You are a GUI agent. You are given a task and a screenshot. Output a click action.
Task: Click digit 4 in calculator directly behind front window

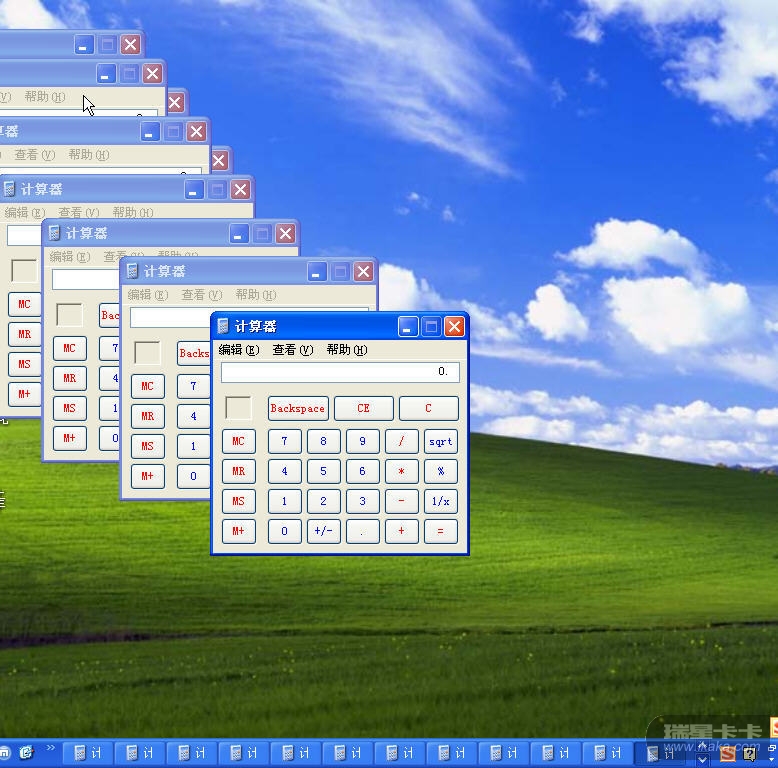click(194, 416)
